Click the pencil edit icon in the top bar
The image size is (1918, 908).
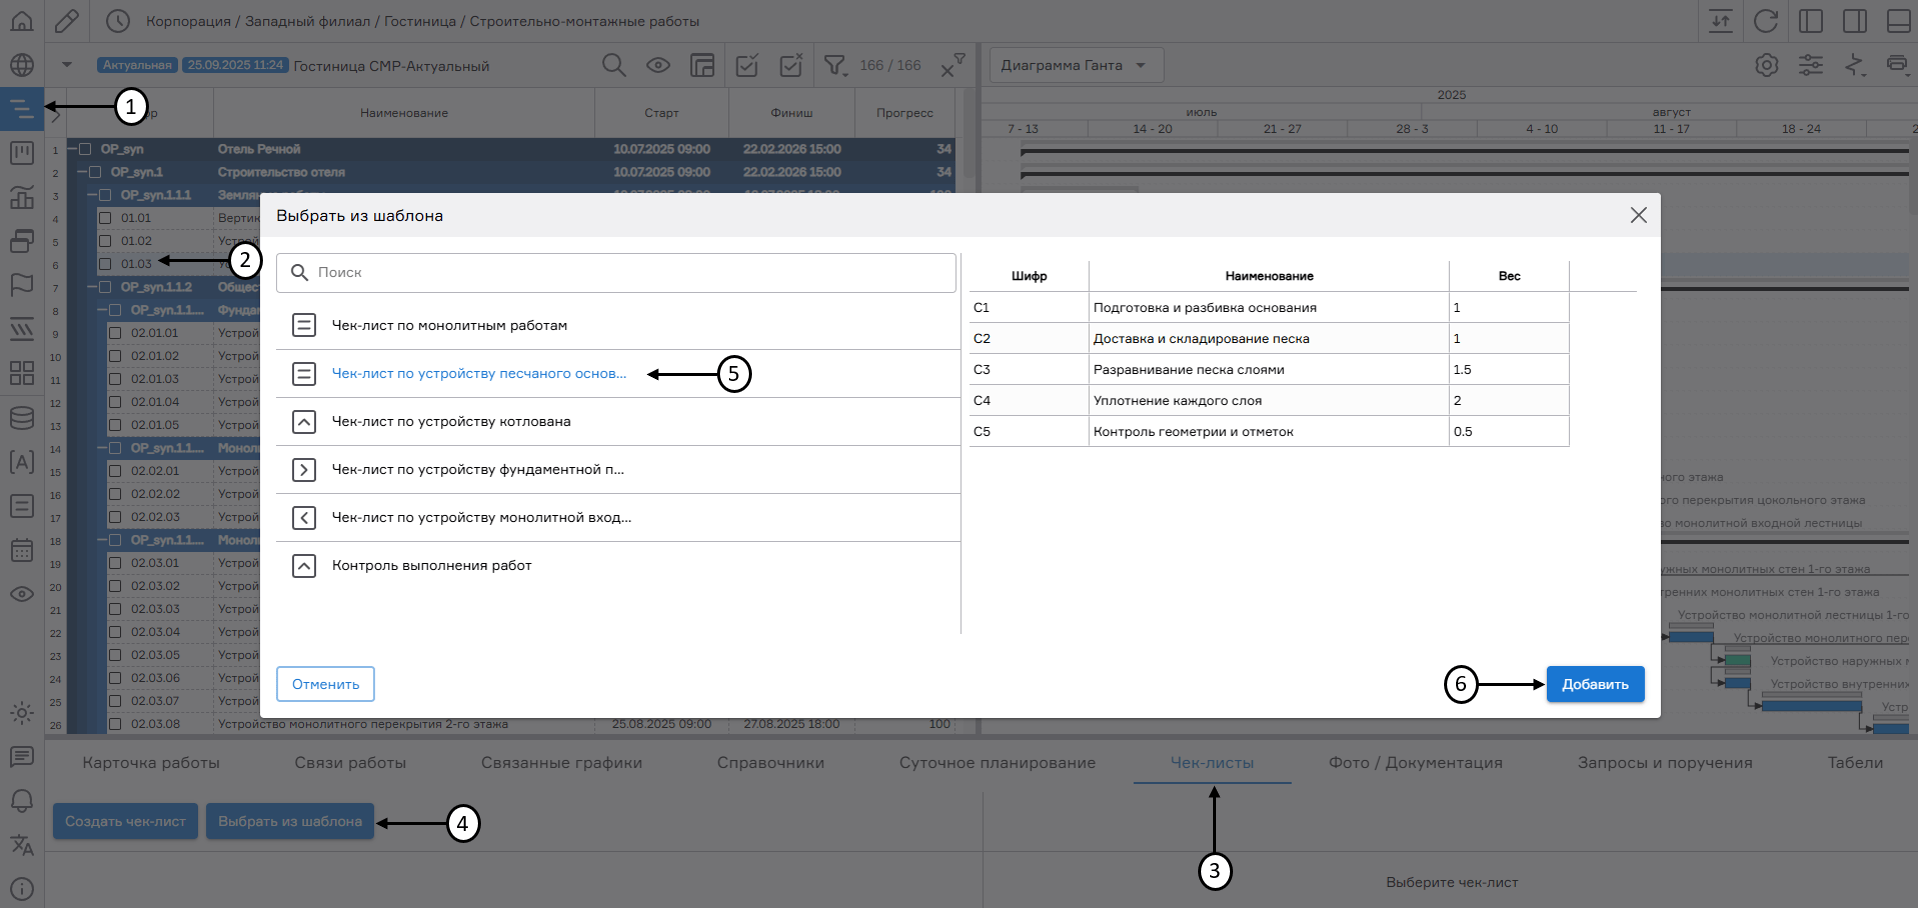tap(67, 21)
